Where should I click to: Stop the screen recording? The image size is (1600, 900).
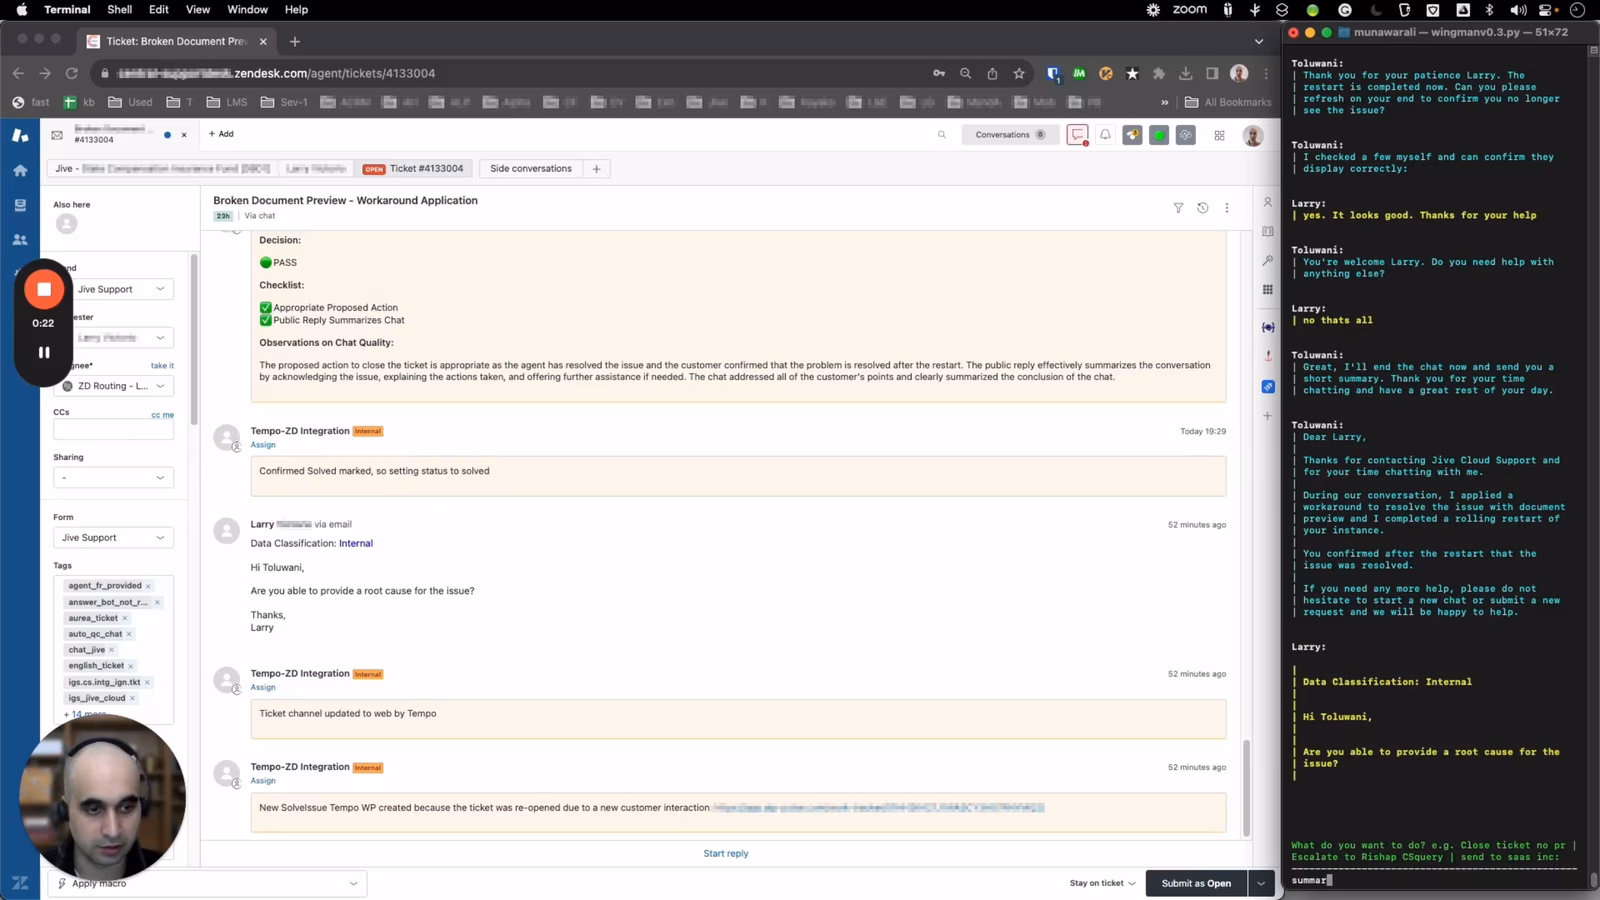(44, 289)
